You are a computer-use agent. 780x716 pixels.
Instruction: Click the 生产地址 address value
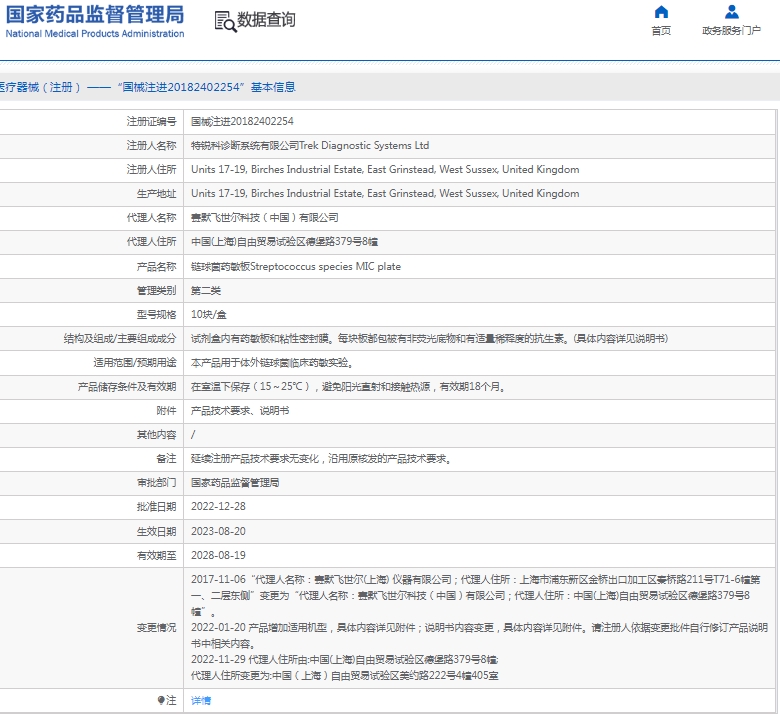[385, 194]
